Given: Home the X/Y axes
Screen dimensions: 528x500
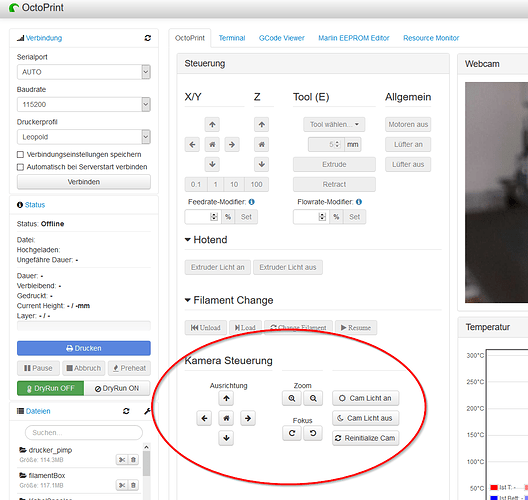Looking at the screenshot, I should [212, 144].
